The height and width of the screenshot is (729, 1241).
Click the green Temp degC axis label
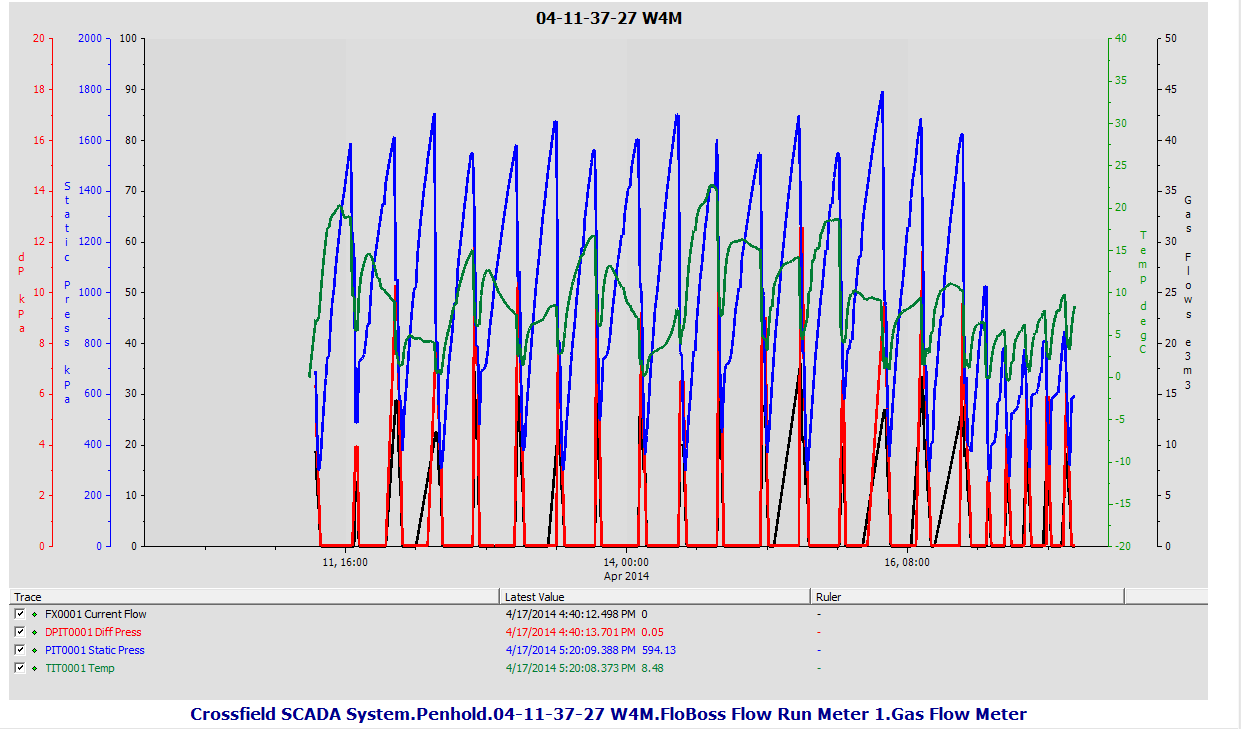[1143, 292]
